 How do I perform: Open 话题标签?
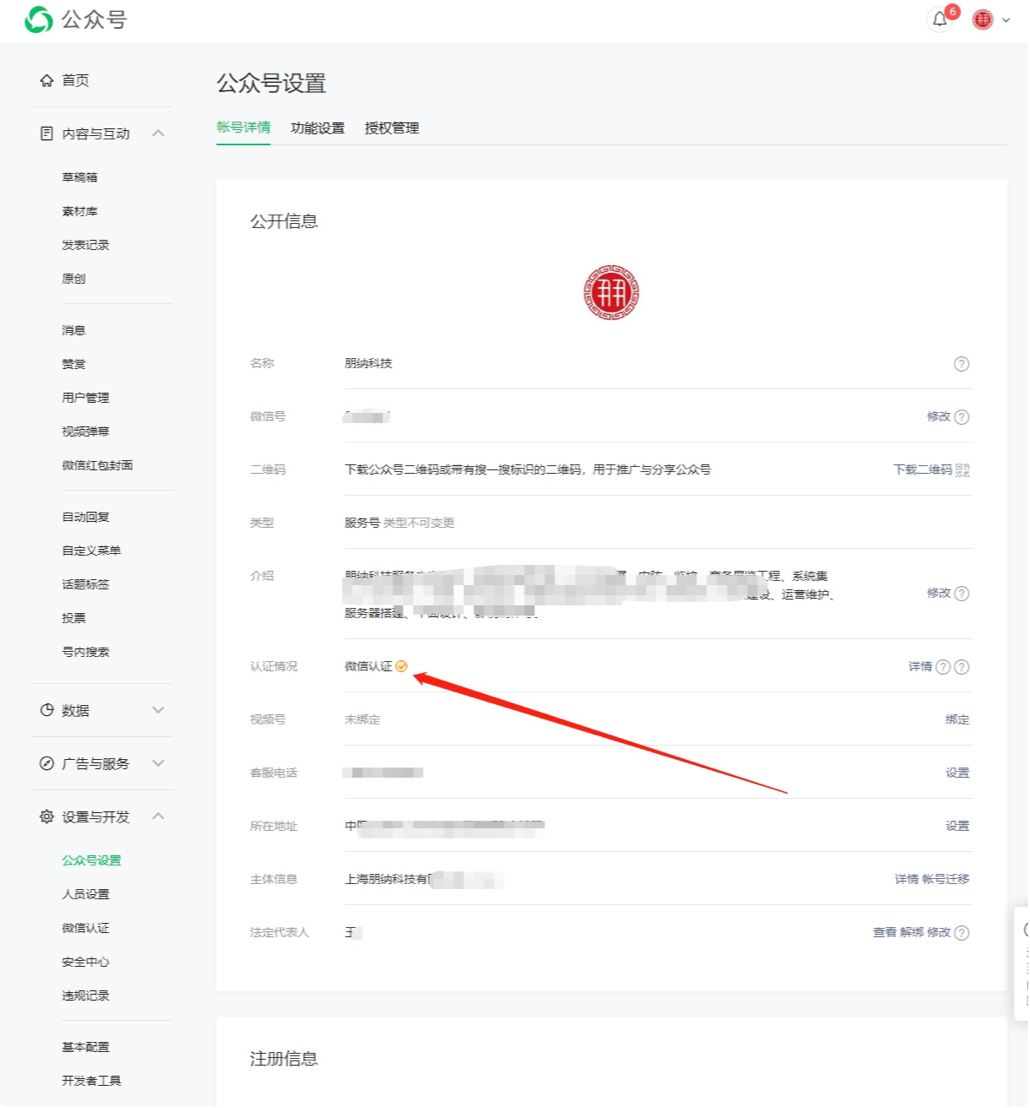pyautogui.click(x=85, y=584)
